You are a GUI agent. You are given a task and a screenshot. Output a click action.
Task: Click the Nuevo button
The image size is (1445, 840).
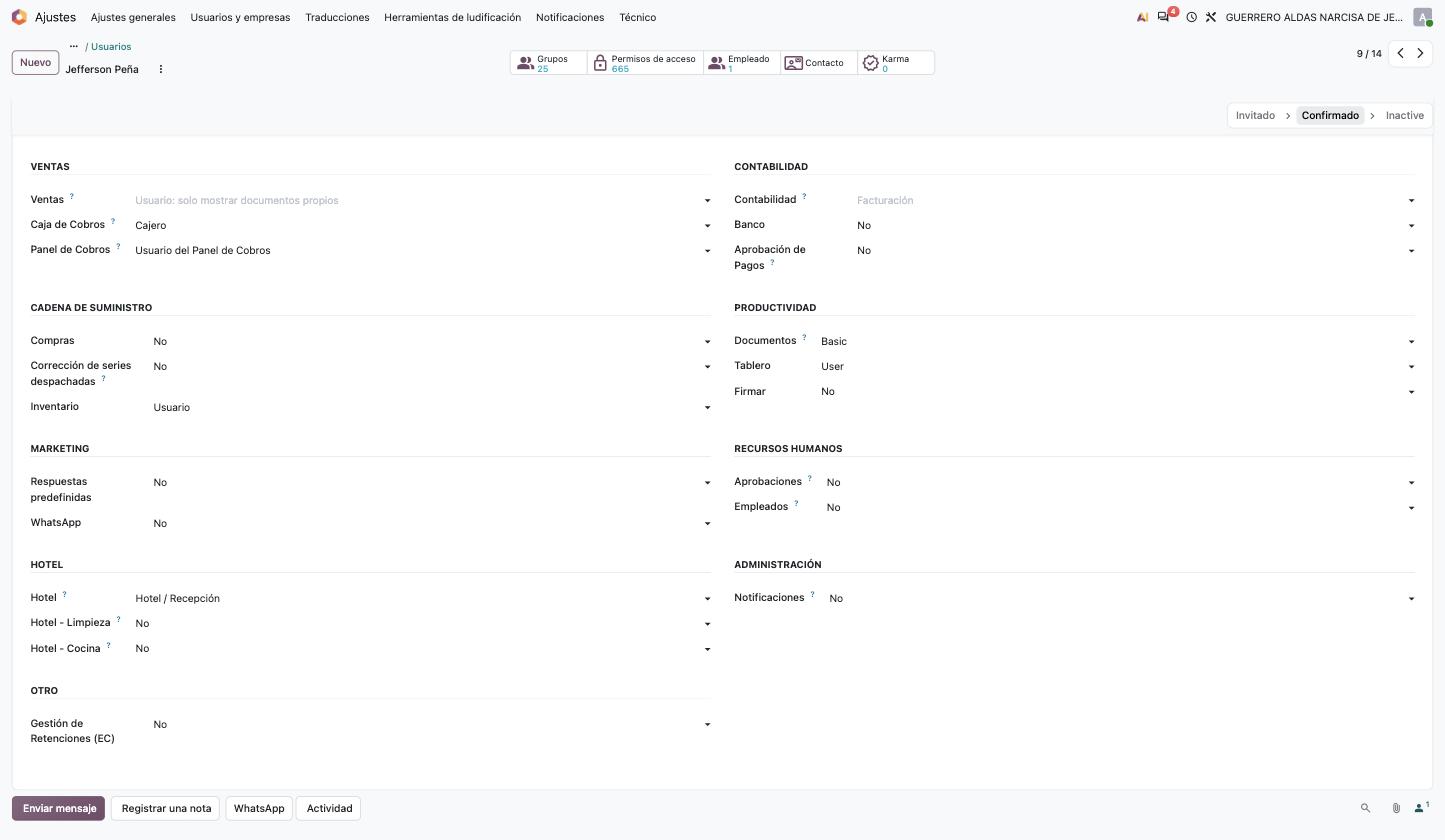coord(35,62)
